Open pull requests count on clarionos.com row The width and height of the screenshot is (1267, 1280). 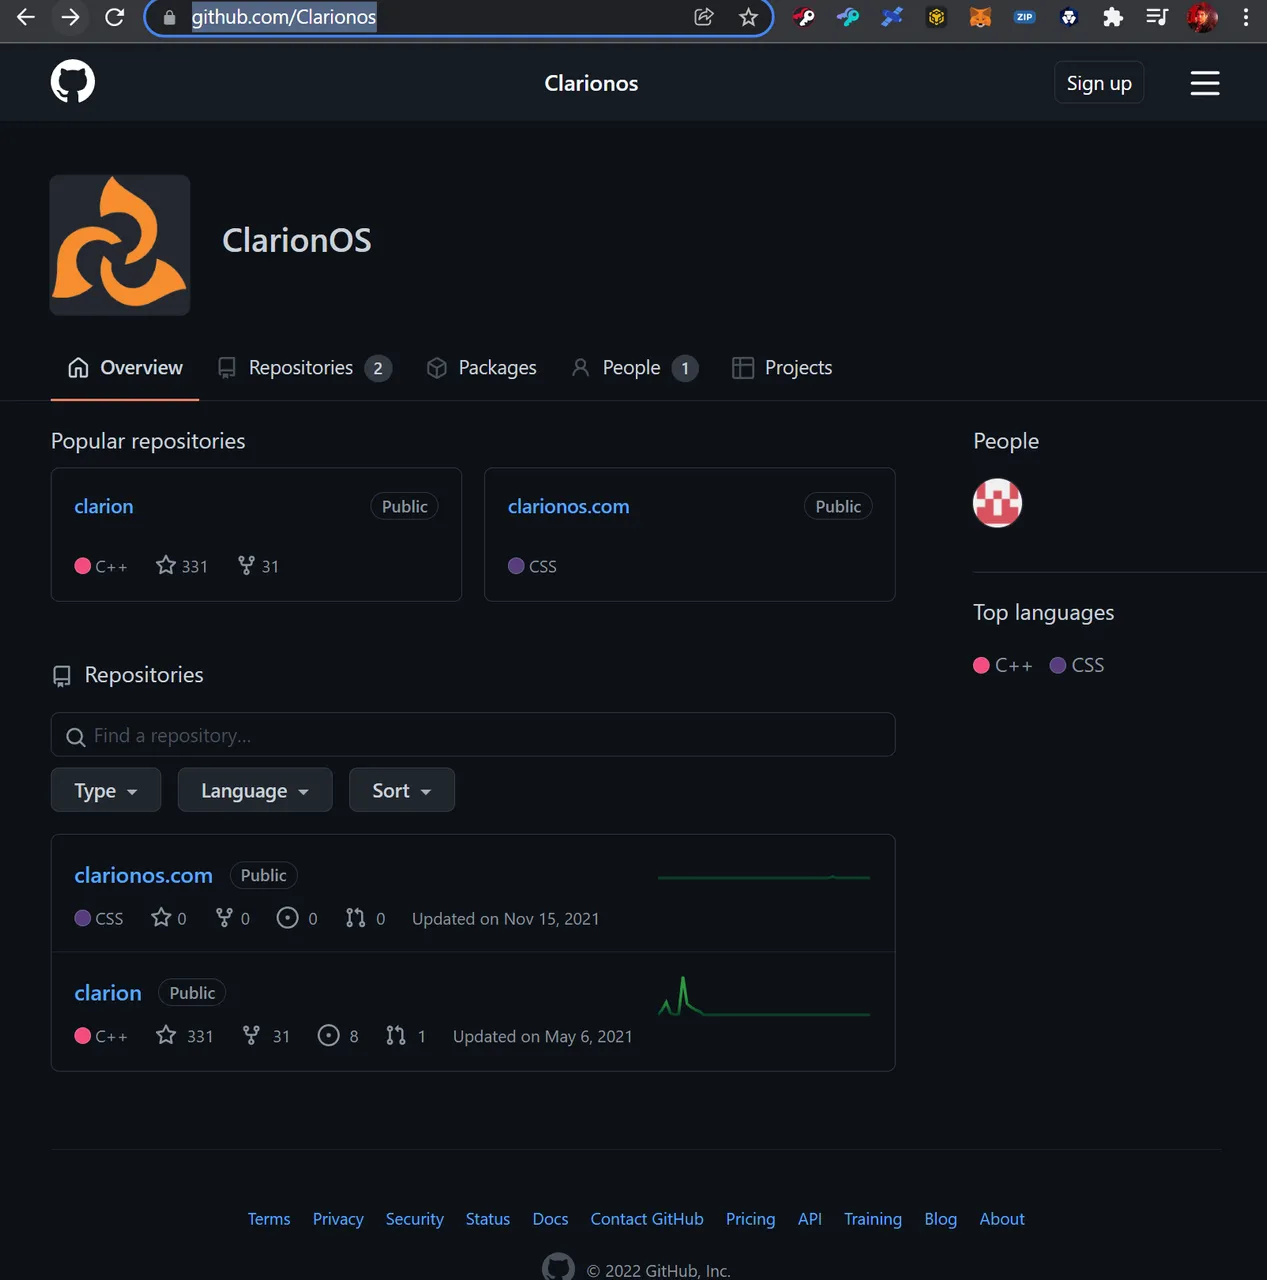click(x=365, y=918)
